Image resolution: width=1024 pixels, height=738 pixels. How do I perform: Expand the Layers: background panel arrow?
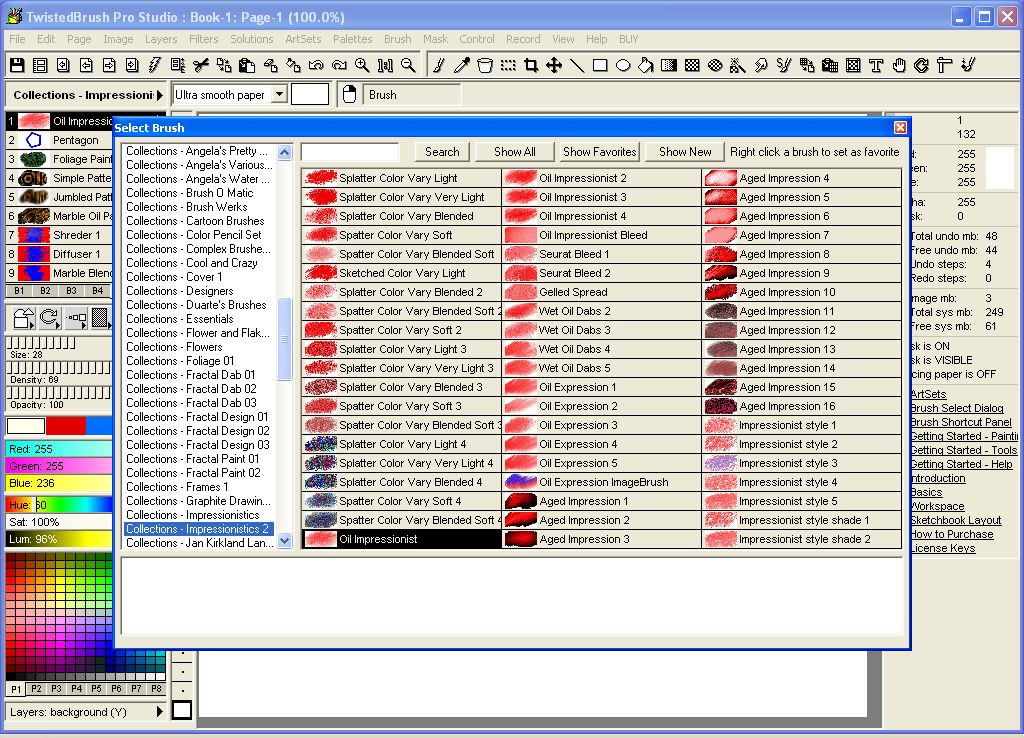(159, 712)
